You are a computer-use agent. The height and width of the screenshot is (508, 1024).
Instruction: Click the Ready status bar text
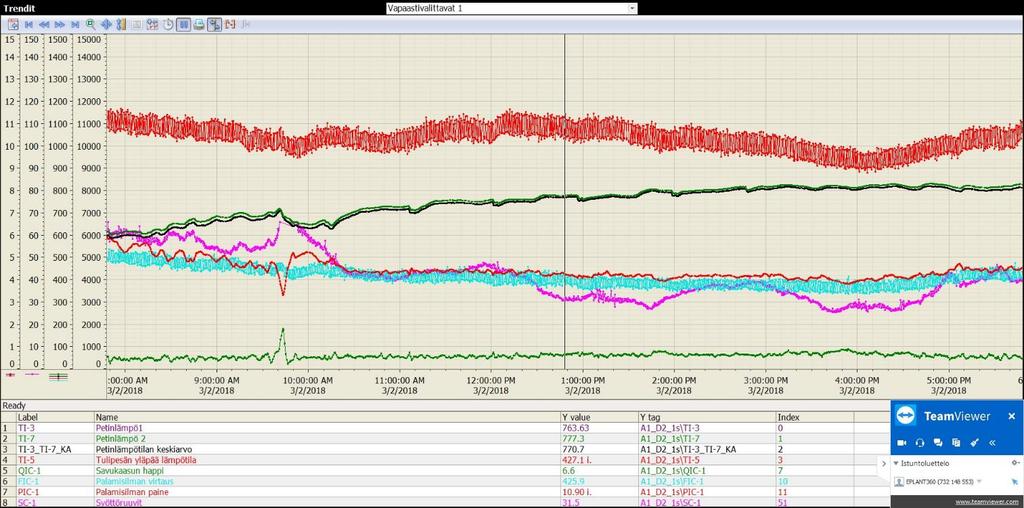14,405
